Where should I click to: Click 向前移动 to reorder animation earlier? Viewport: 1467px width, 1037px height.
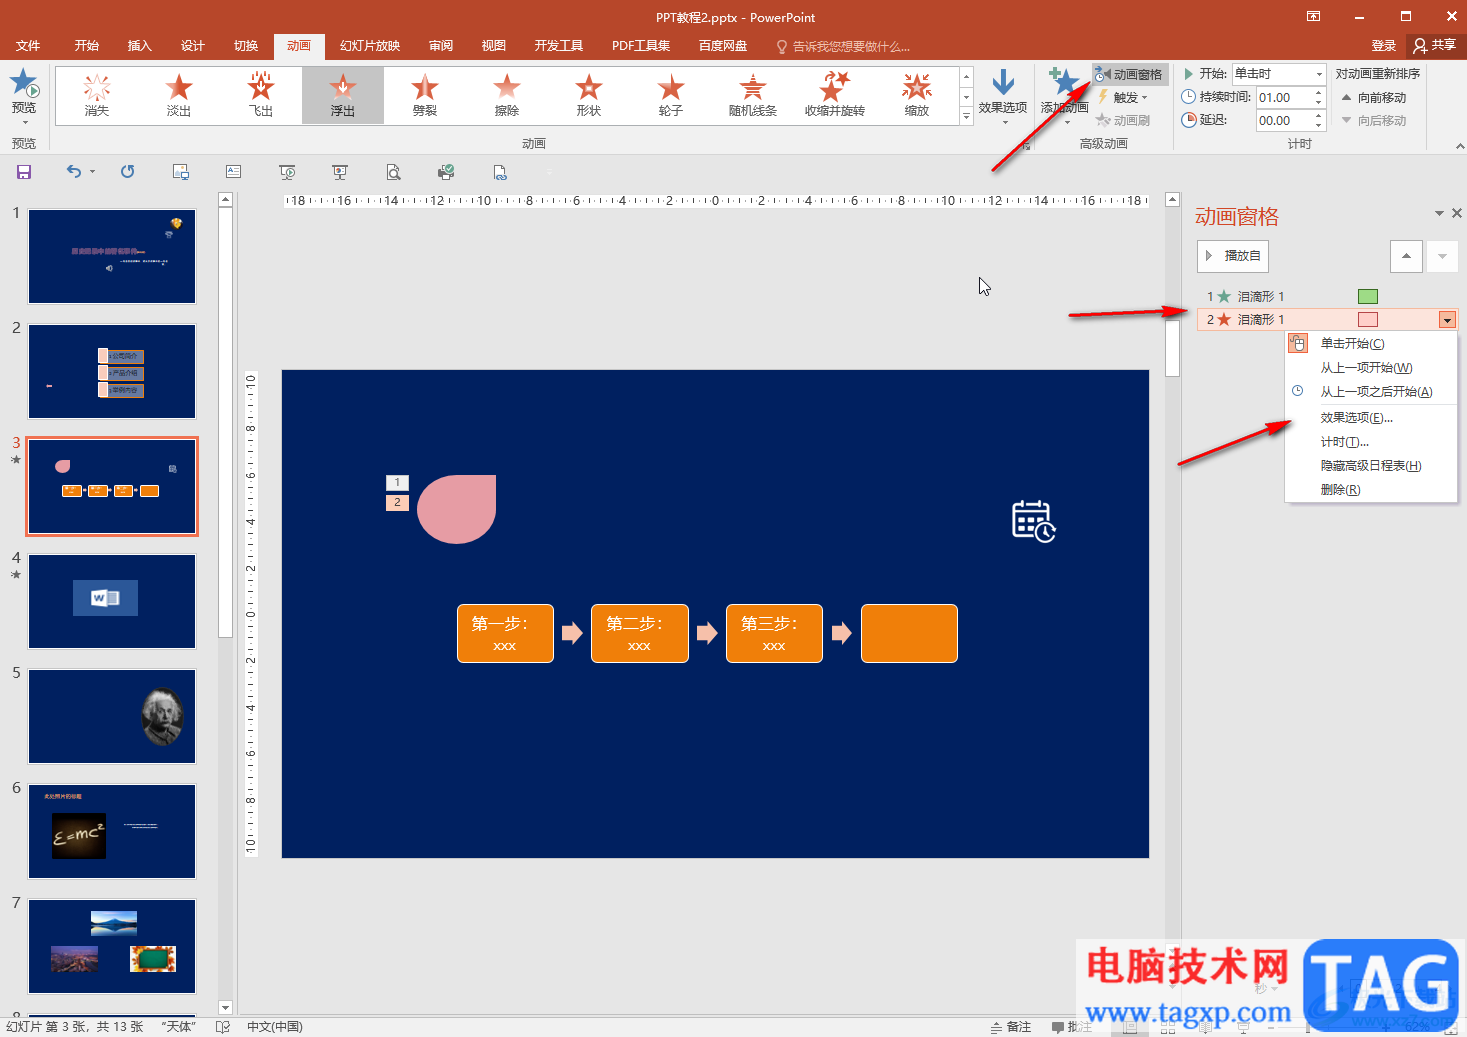tap(1373, 97)
